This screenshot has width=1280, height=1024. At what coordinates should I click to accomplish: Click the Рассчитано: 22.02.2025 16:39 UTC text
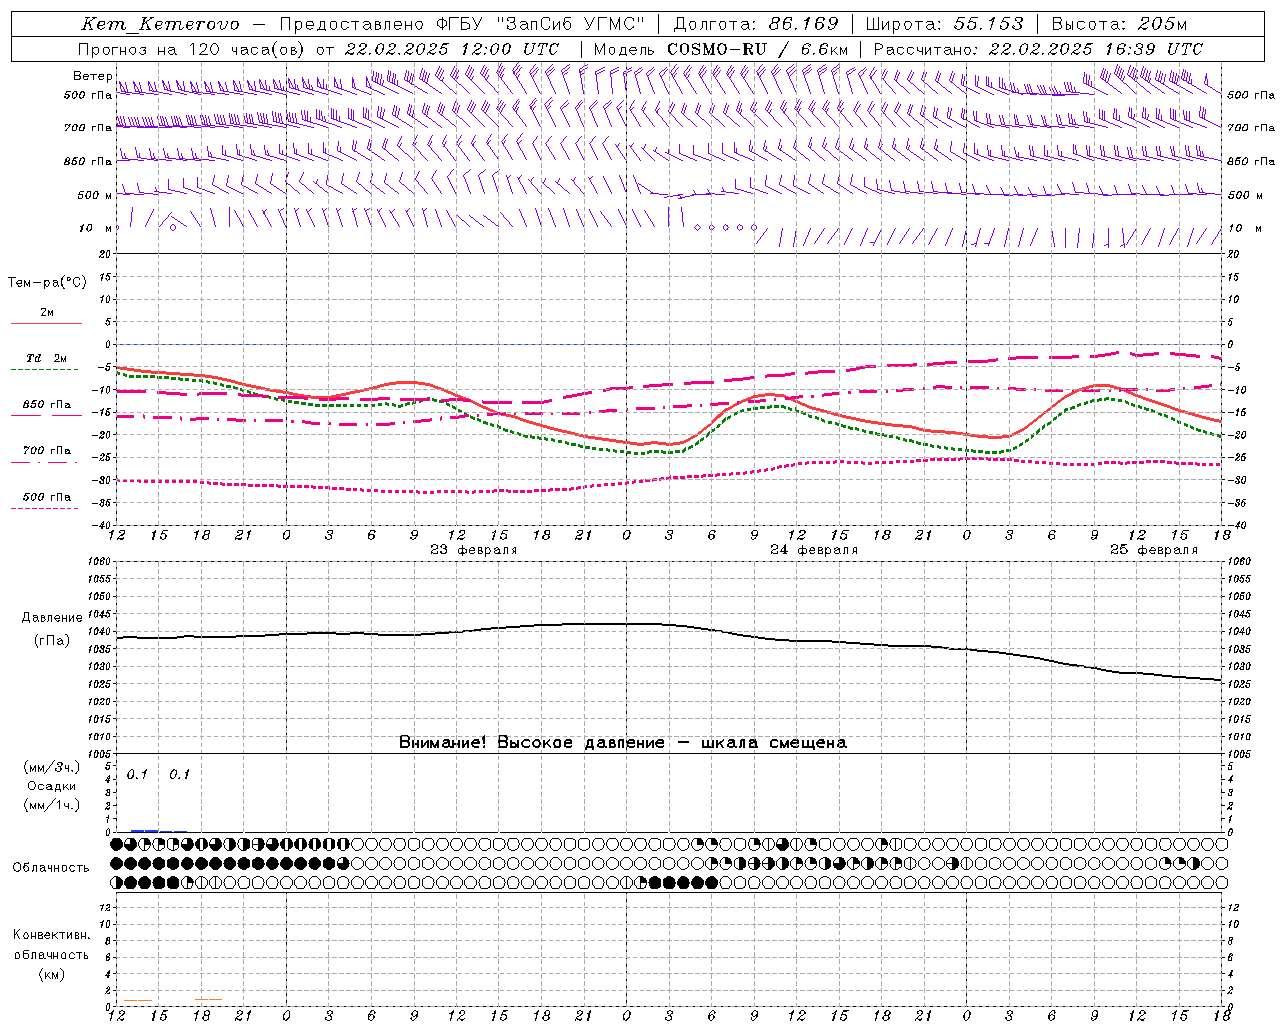pyautogui.click(x=1038, y=49)
